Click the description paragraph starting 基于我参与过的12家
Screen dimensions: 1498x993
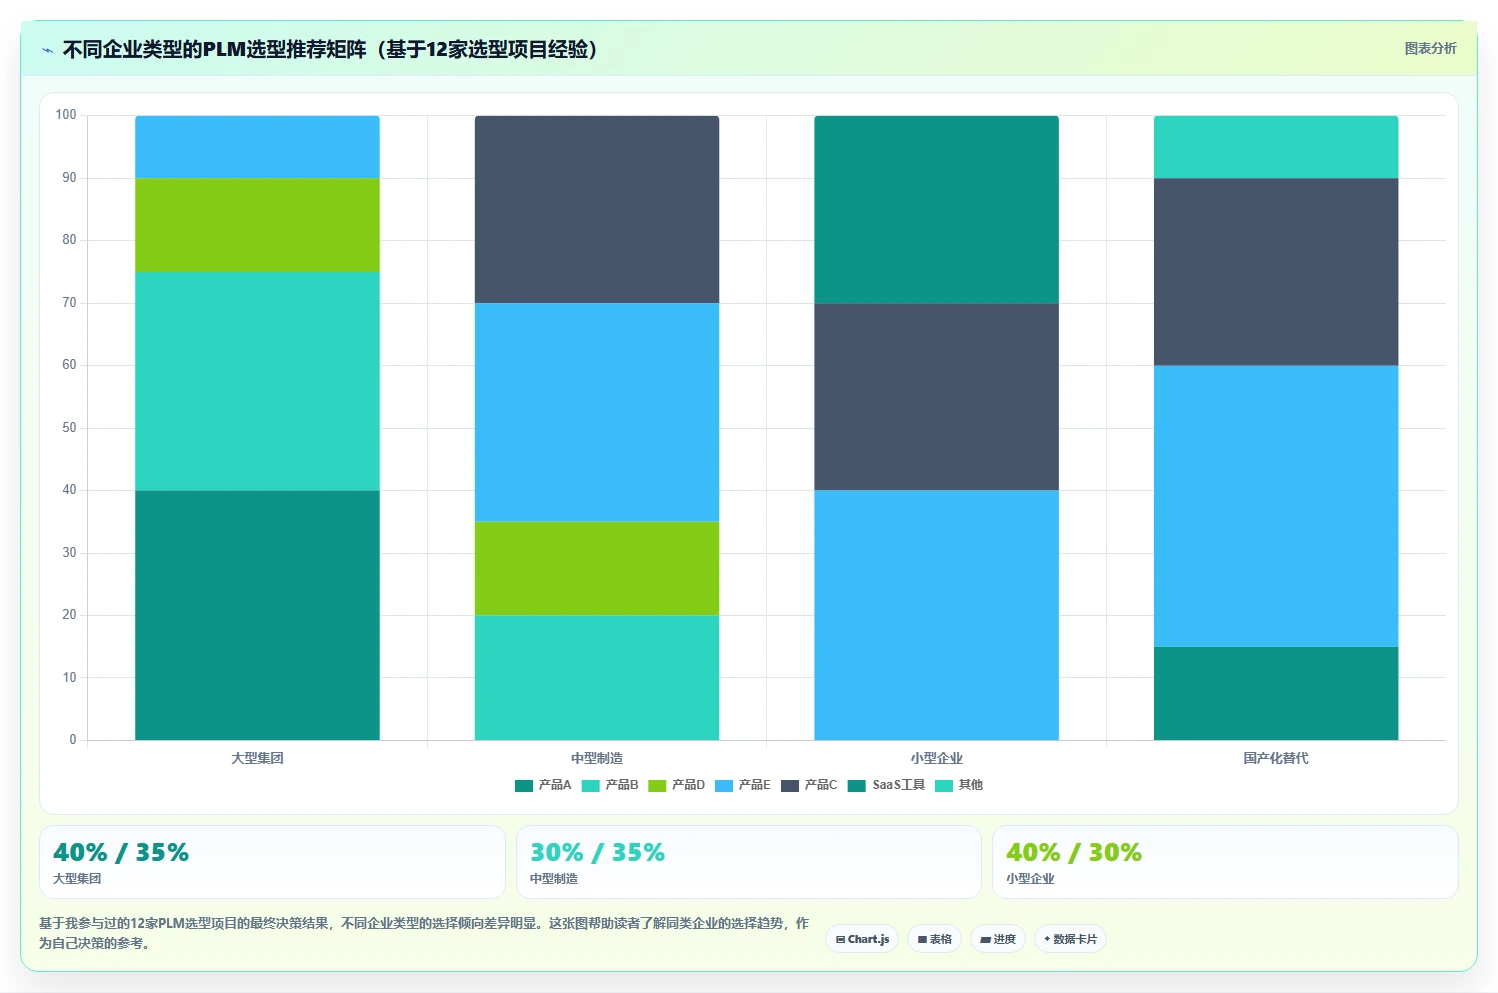coord(424,933)
